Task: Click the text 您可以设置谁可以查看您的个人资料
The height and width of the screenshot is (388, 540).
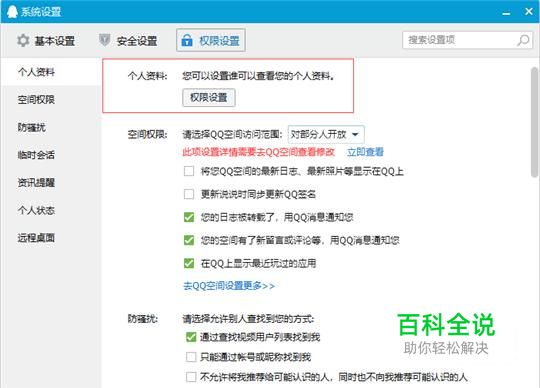Action: tap(258, 76)
